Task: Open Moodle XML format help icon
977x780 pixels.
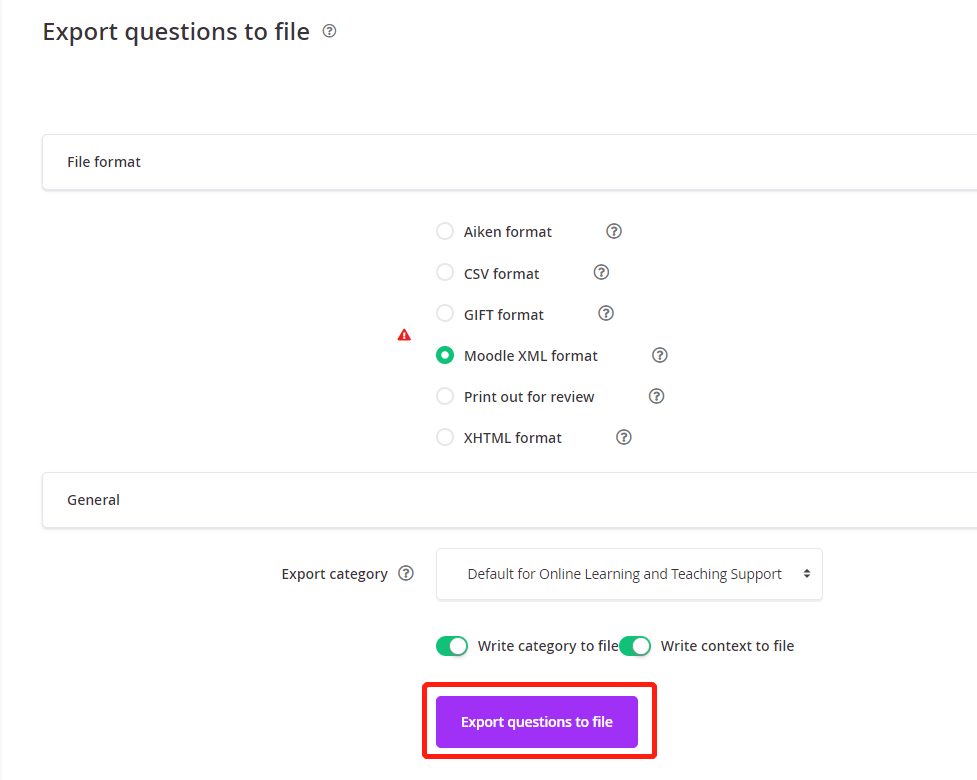Action: tap(659, 355)
